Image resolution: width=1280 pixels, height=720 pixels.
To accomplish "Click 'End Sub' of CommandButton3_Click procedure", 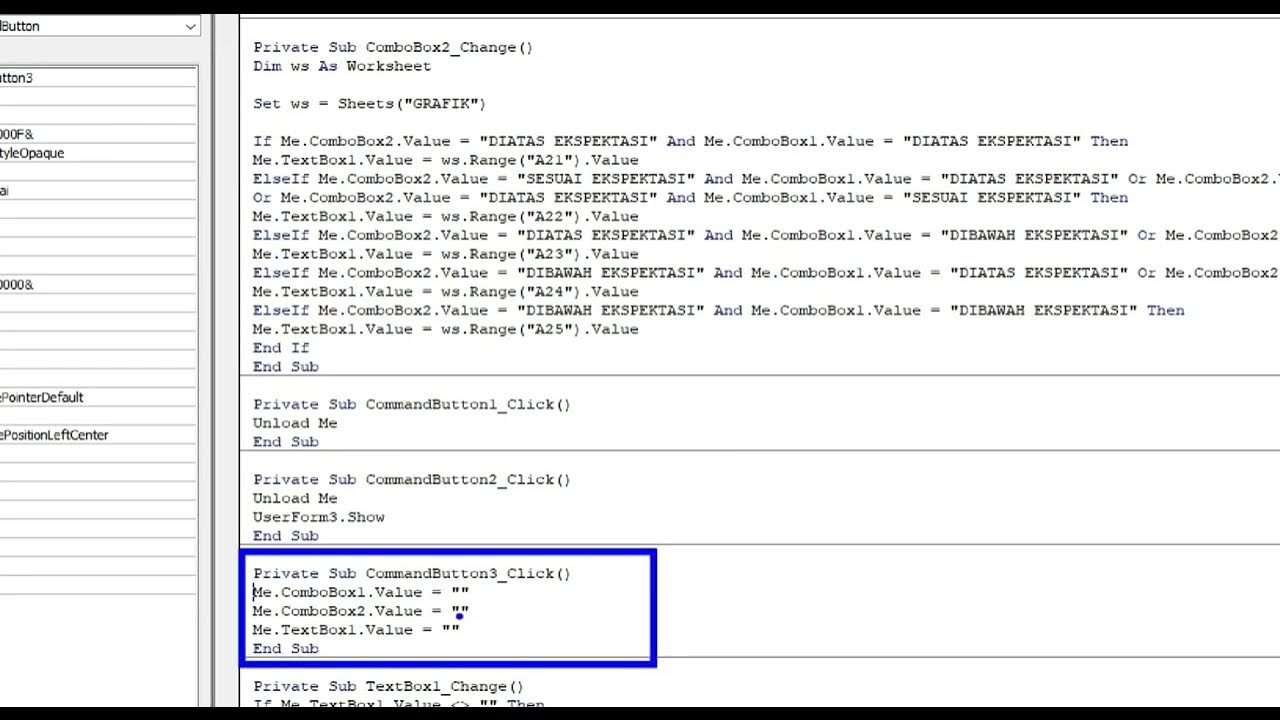I will (x=286, y=649).
